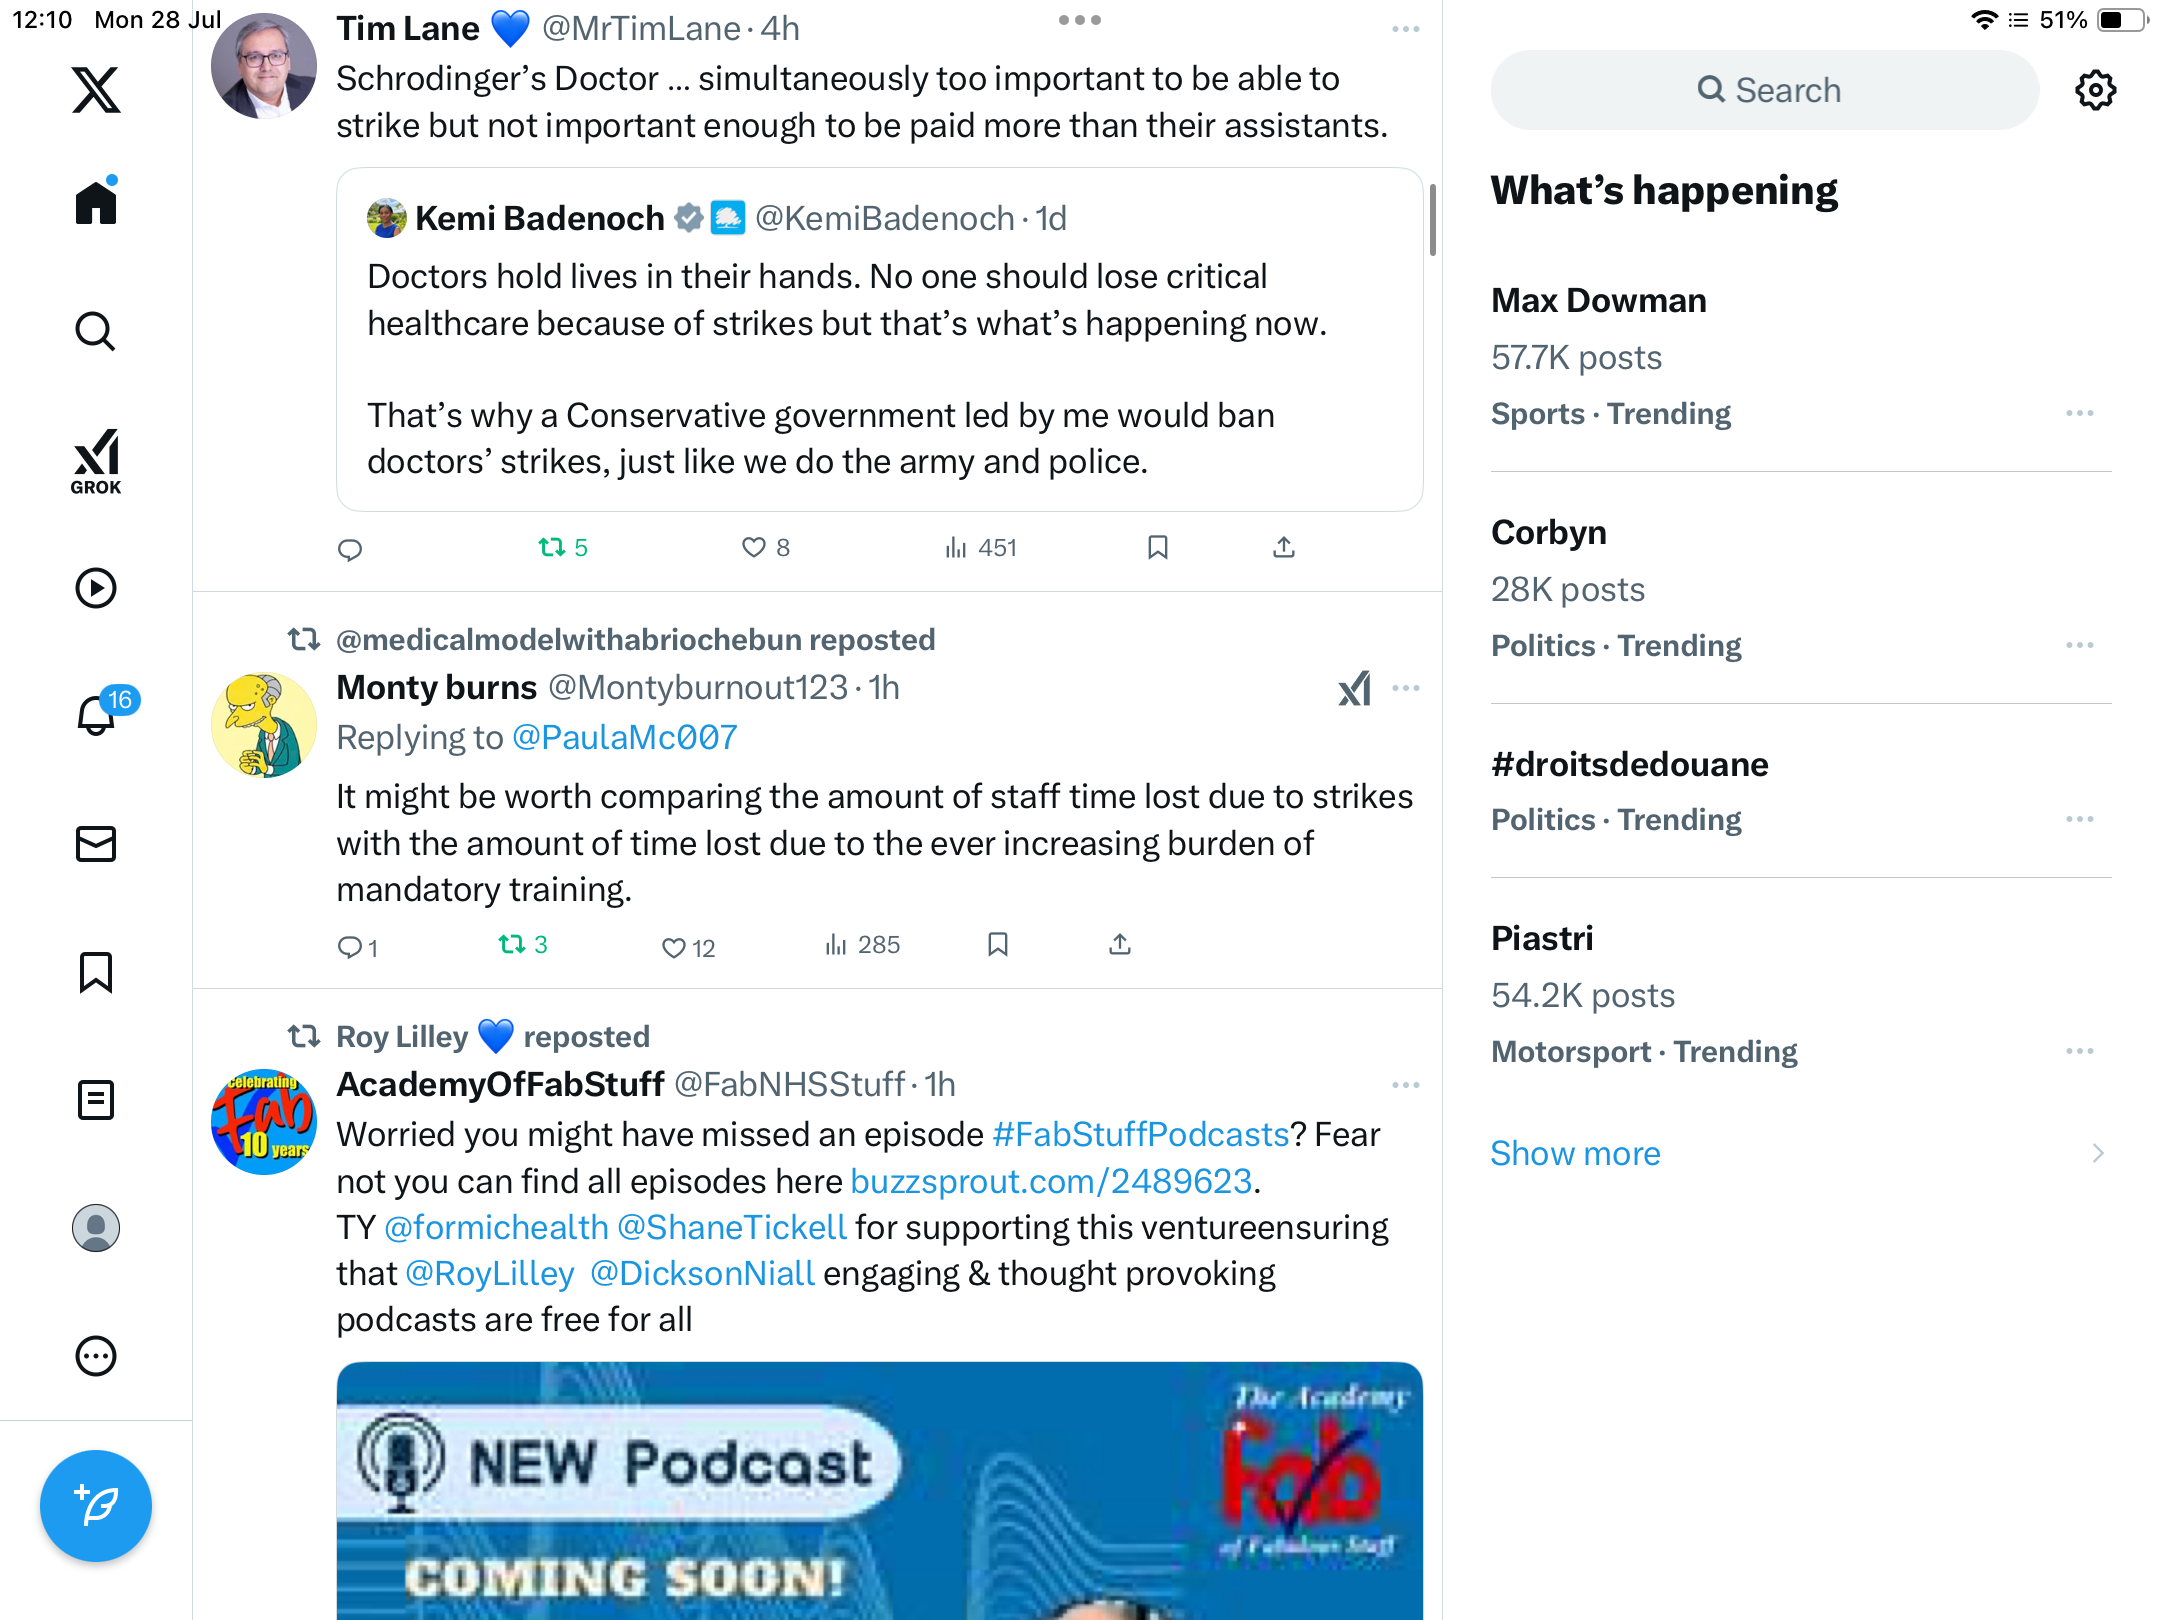Click the Search input field
Viewport: 2160px width, 1620px height.
pyautogui.click(x=1764, y=90)
